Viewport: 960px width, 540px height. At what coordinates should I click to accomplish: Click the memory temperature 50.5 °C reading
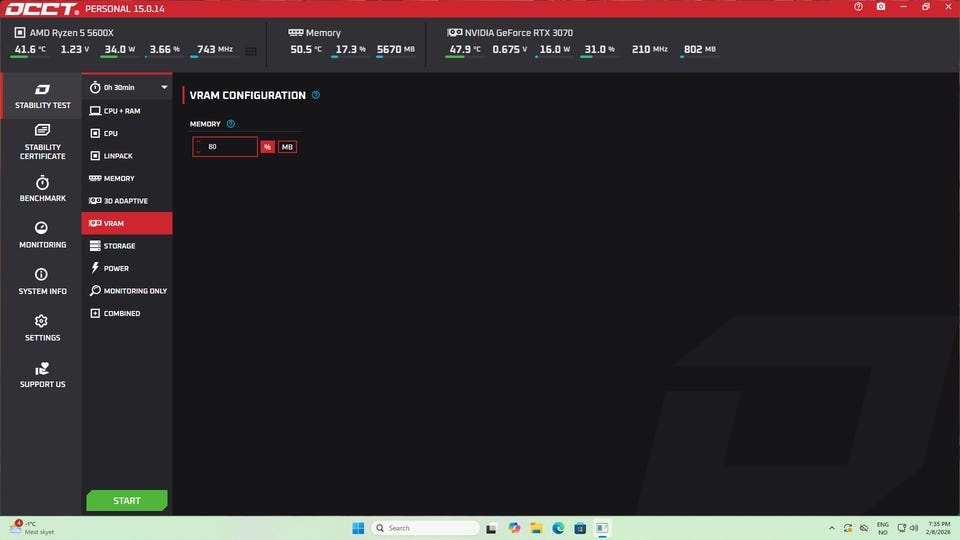coord(306,50)
